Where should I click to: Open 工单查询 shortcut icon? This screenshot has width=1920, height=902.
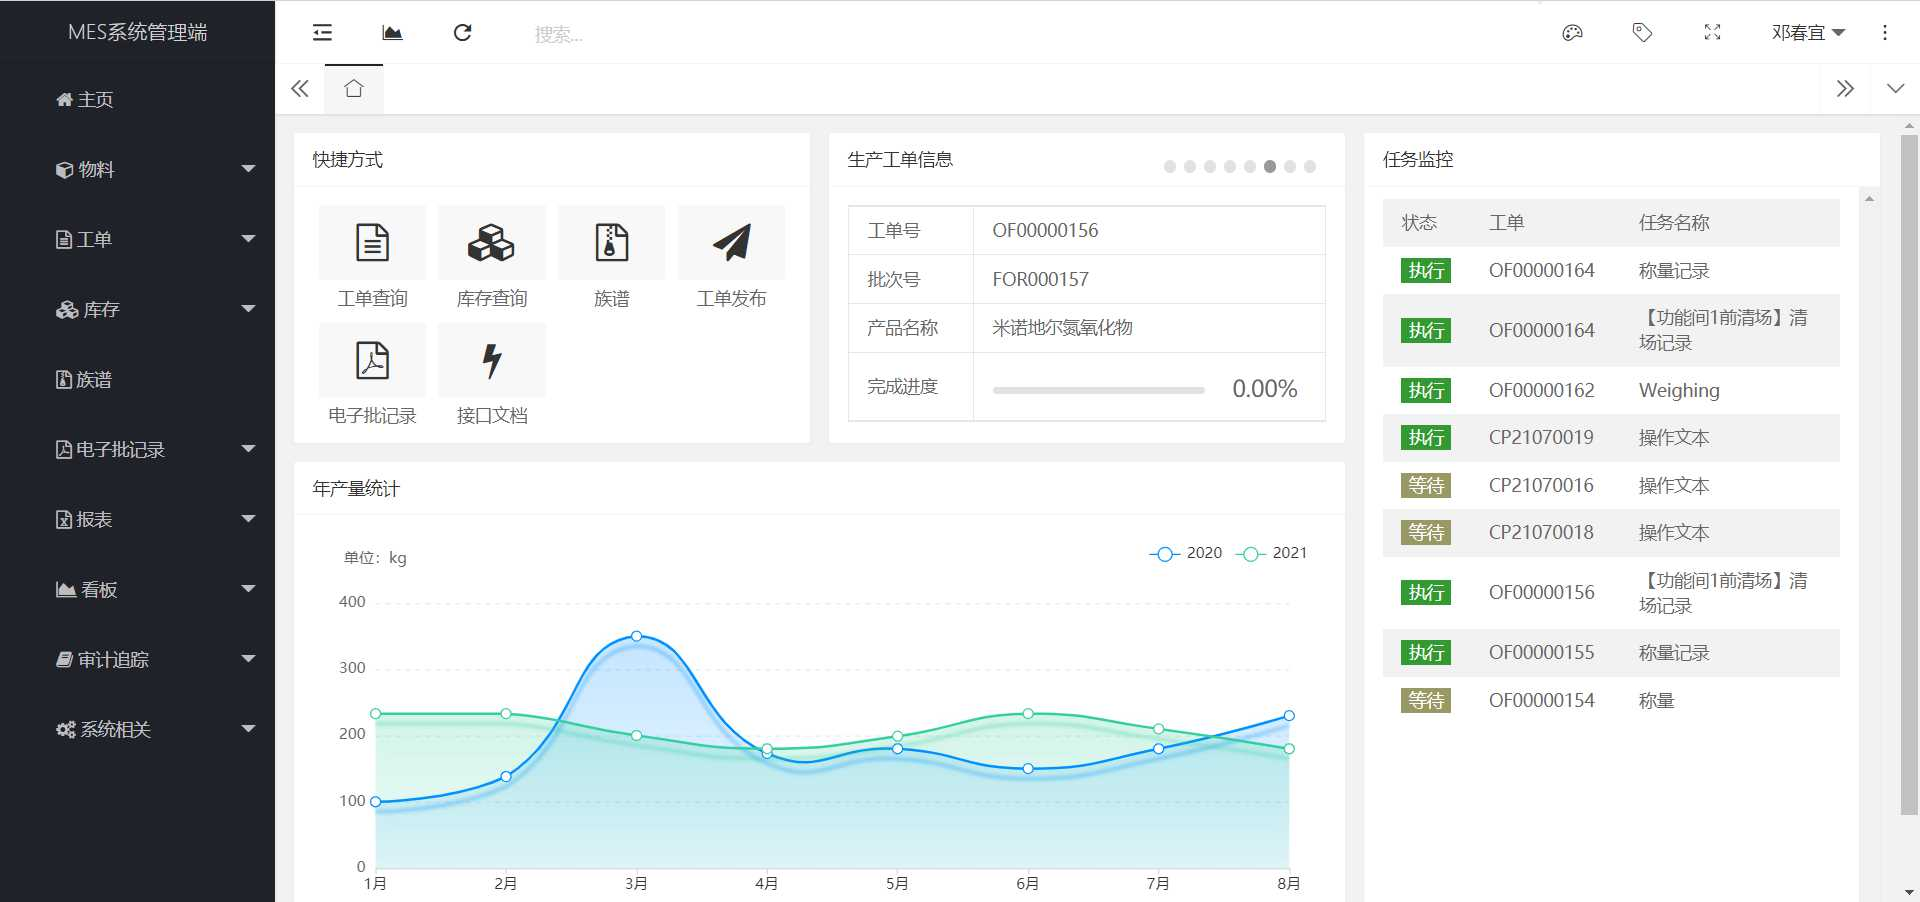(372, 242)
